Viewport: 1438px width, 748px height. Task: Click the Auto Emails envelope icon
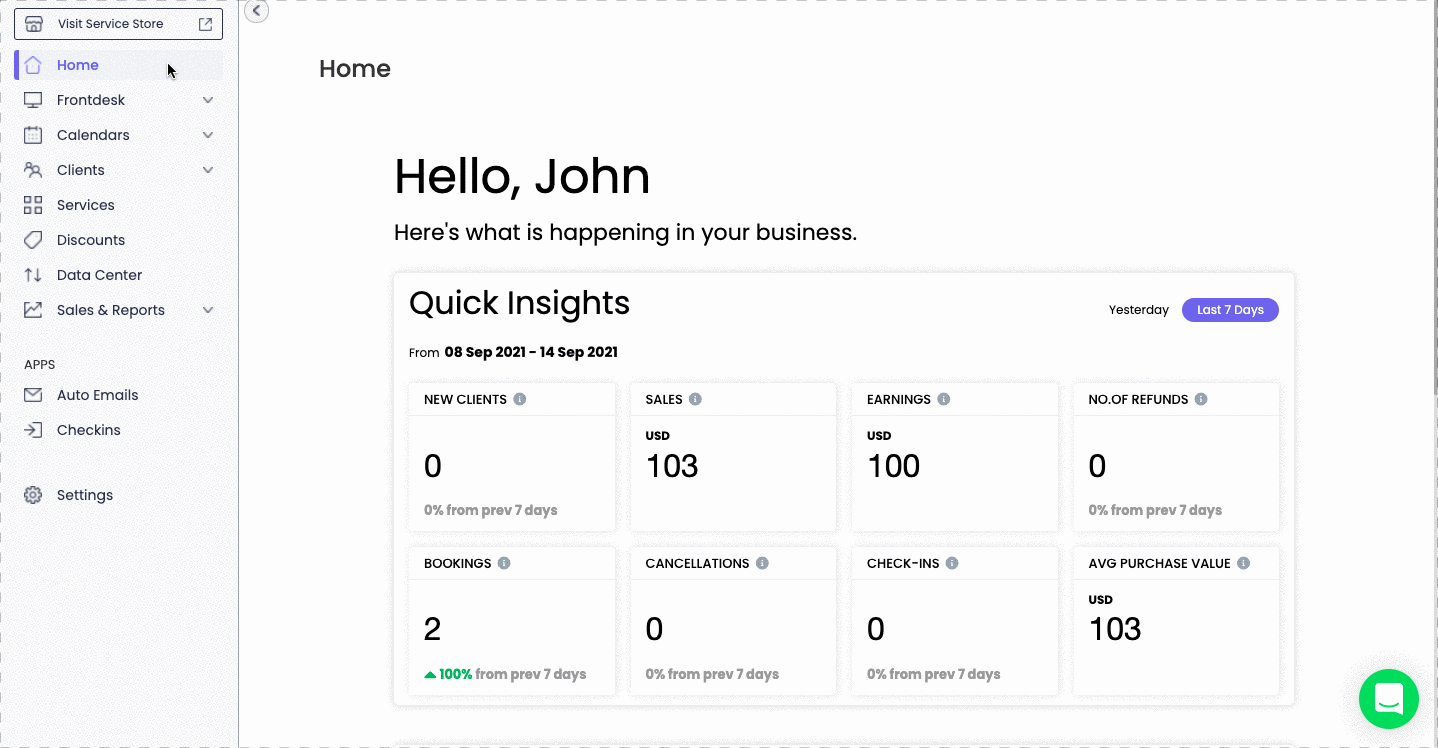[x=34, y=394]
